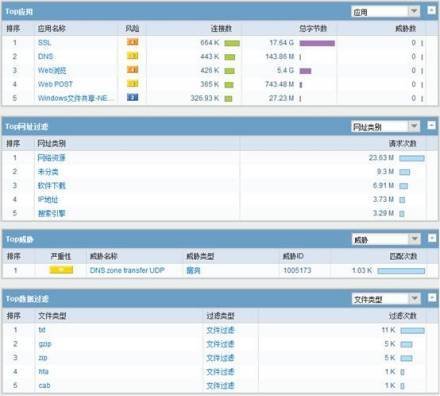Viewport: 440px width, 396px height.
Task: Open the 网络资源 URL category link
Action: tap(52, 158)
